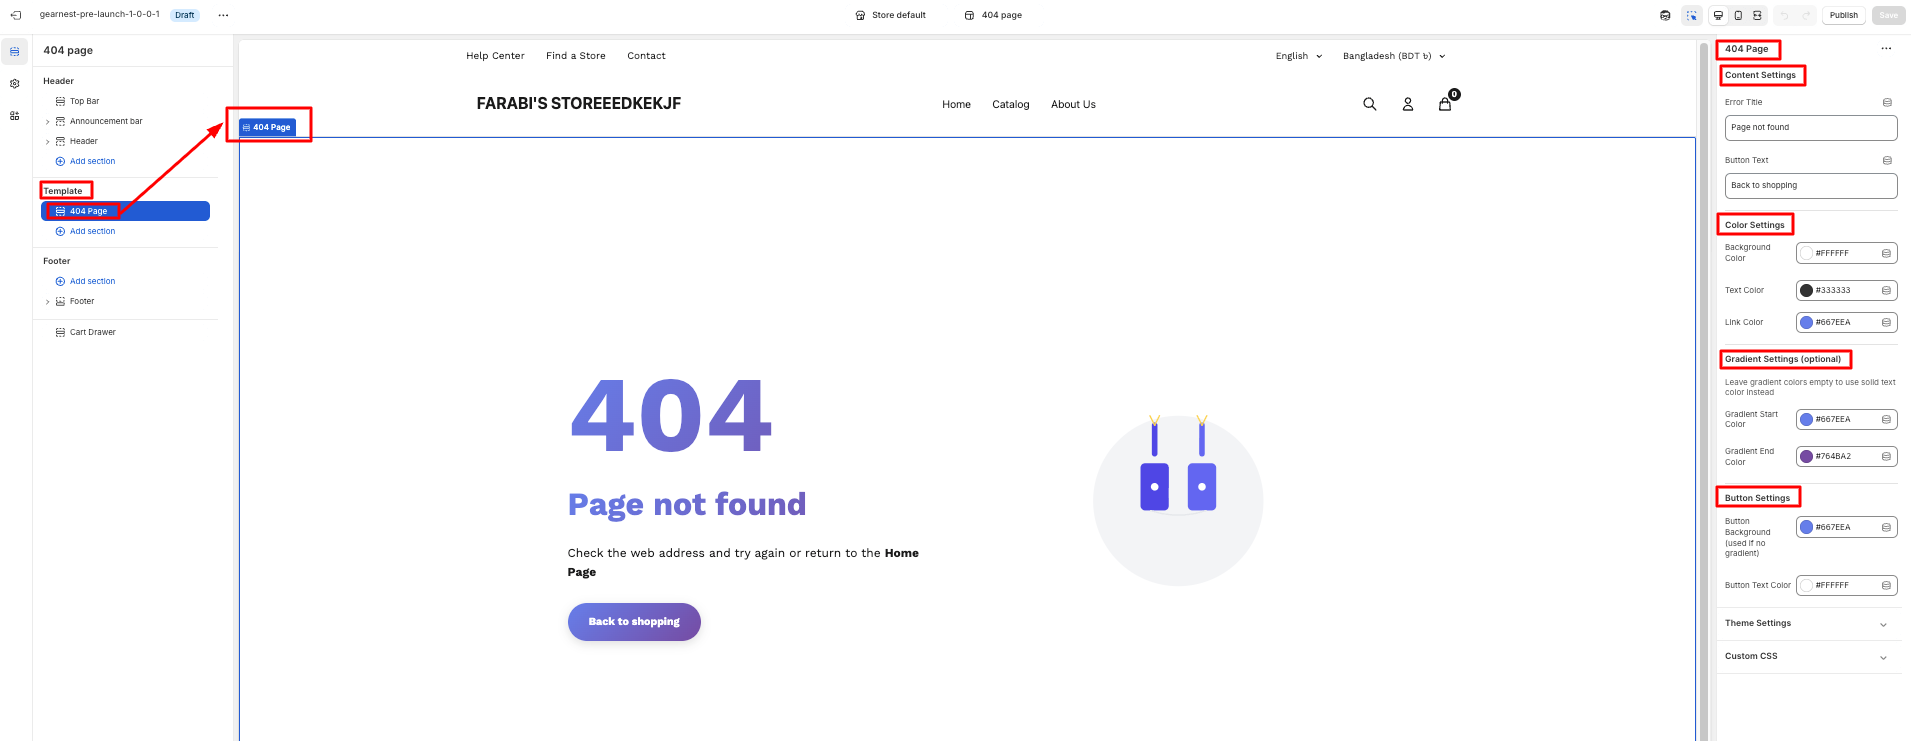Click the Publish button
The height and width of the screenshot is (741, 1911).
click(x=1843, y=15)
